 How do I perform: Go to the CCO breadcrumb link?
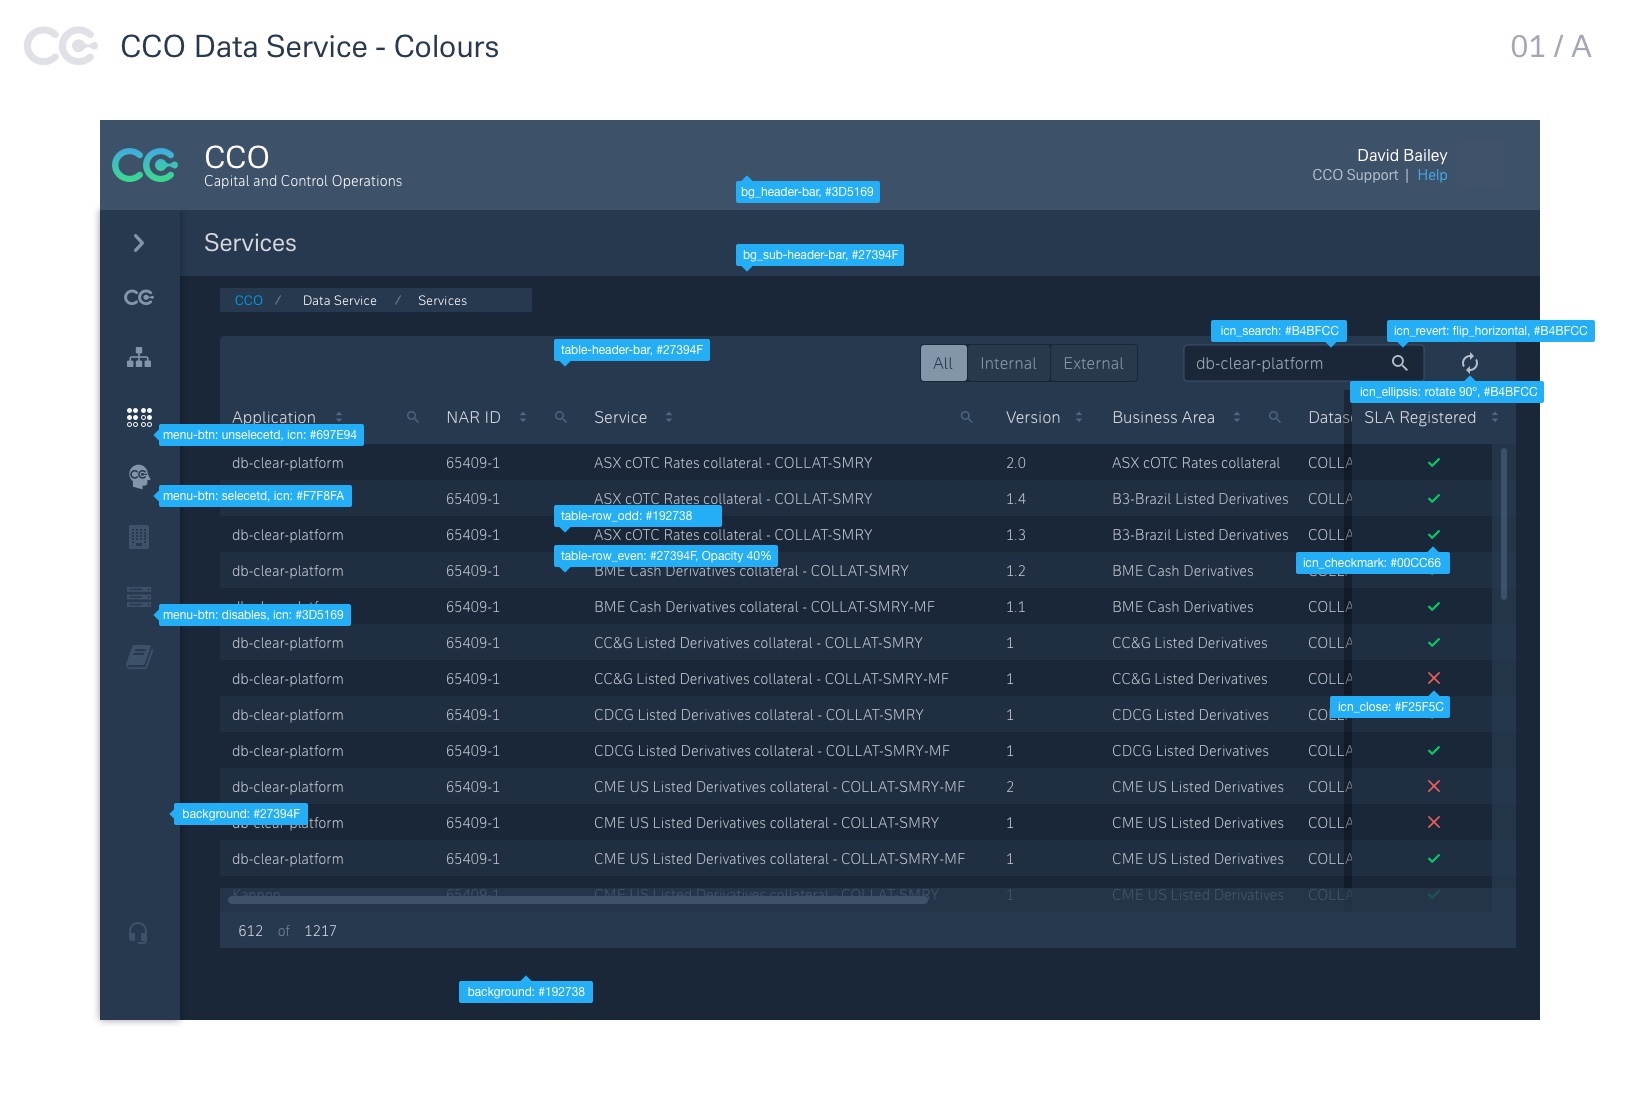pyautogui.click(x=248, y=300)
